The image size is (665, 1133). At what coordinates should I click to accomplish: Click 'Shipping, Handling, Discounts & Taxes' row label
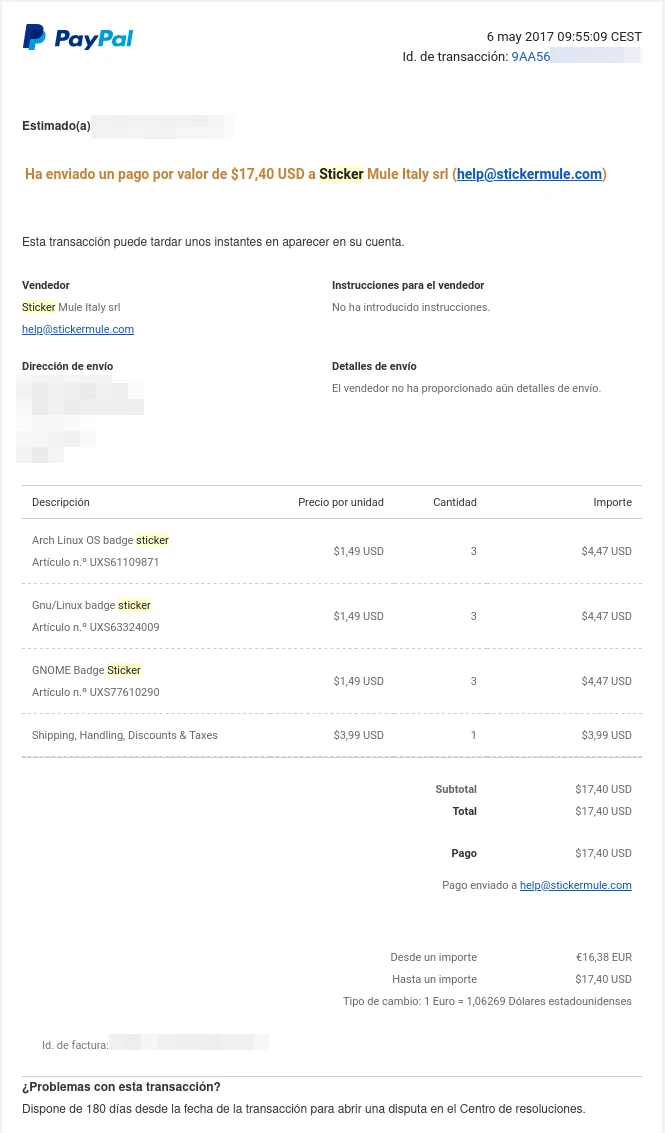[x=124, y=735]
